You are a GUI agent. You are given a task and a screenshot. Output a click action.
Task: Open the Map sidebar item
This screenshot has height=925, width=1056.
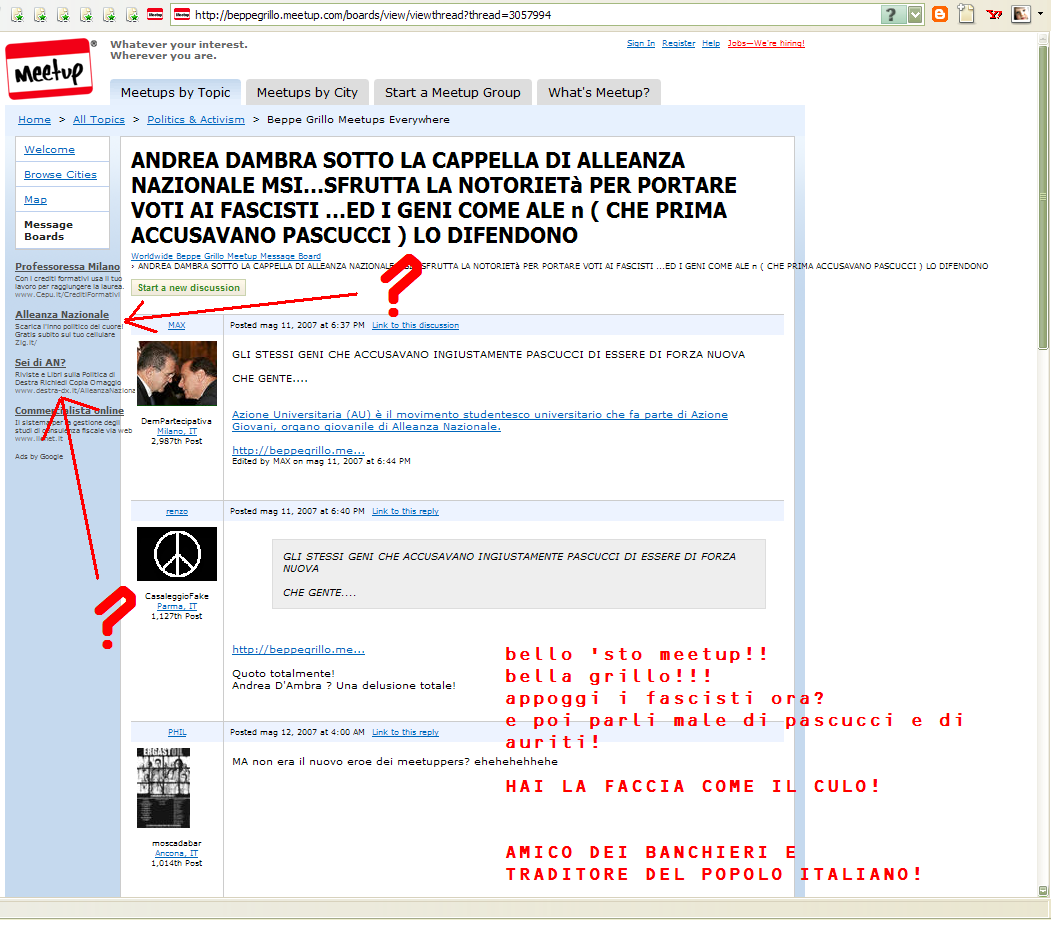(36, 199)
